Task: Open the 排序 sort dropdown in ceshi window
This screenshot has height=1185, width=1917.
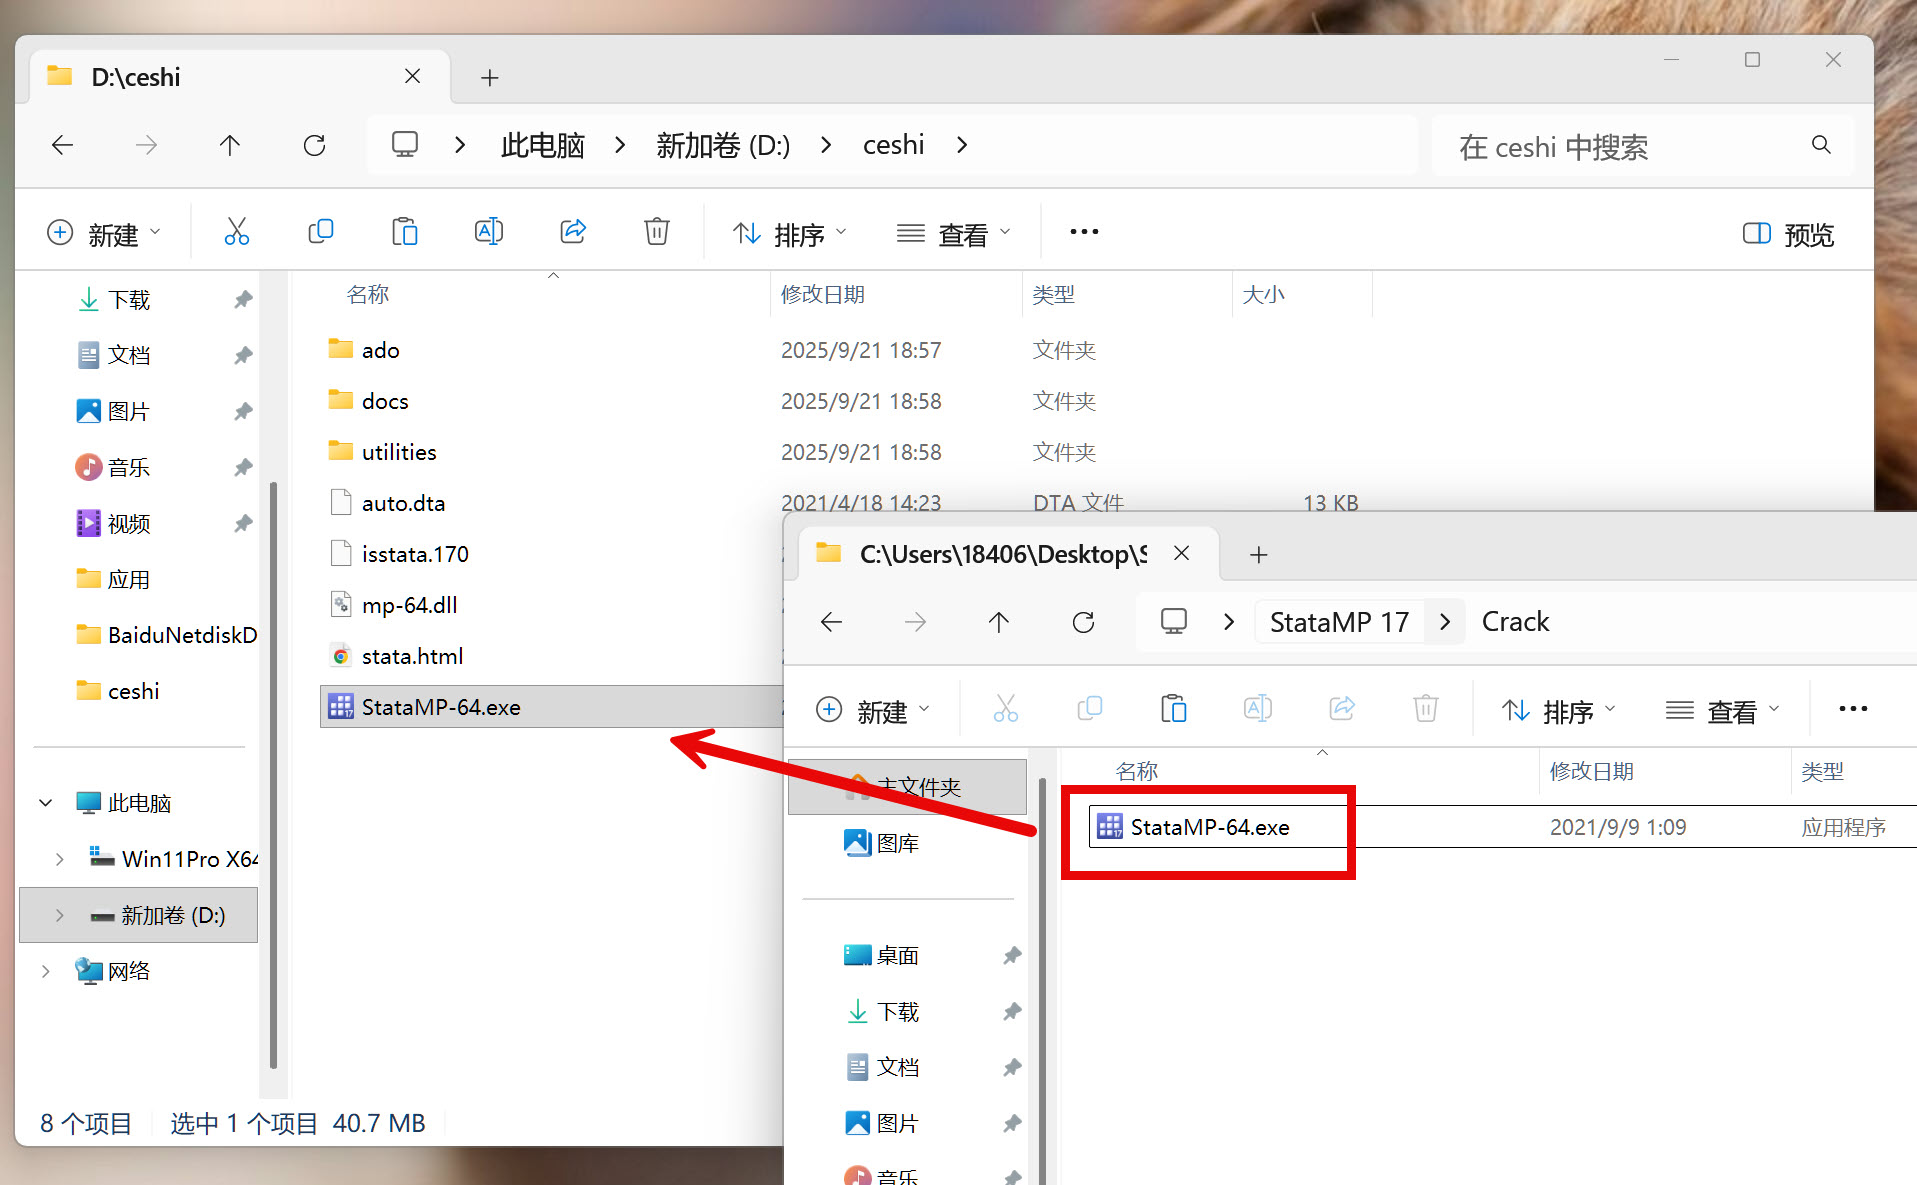Action: click(789, 234)
